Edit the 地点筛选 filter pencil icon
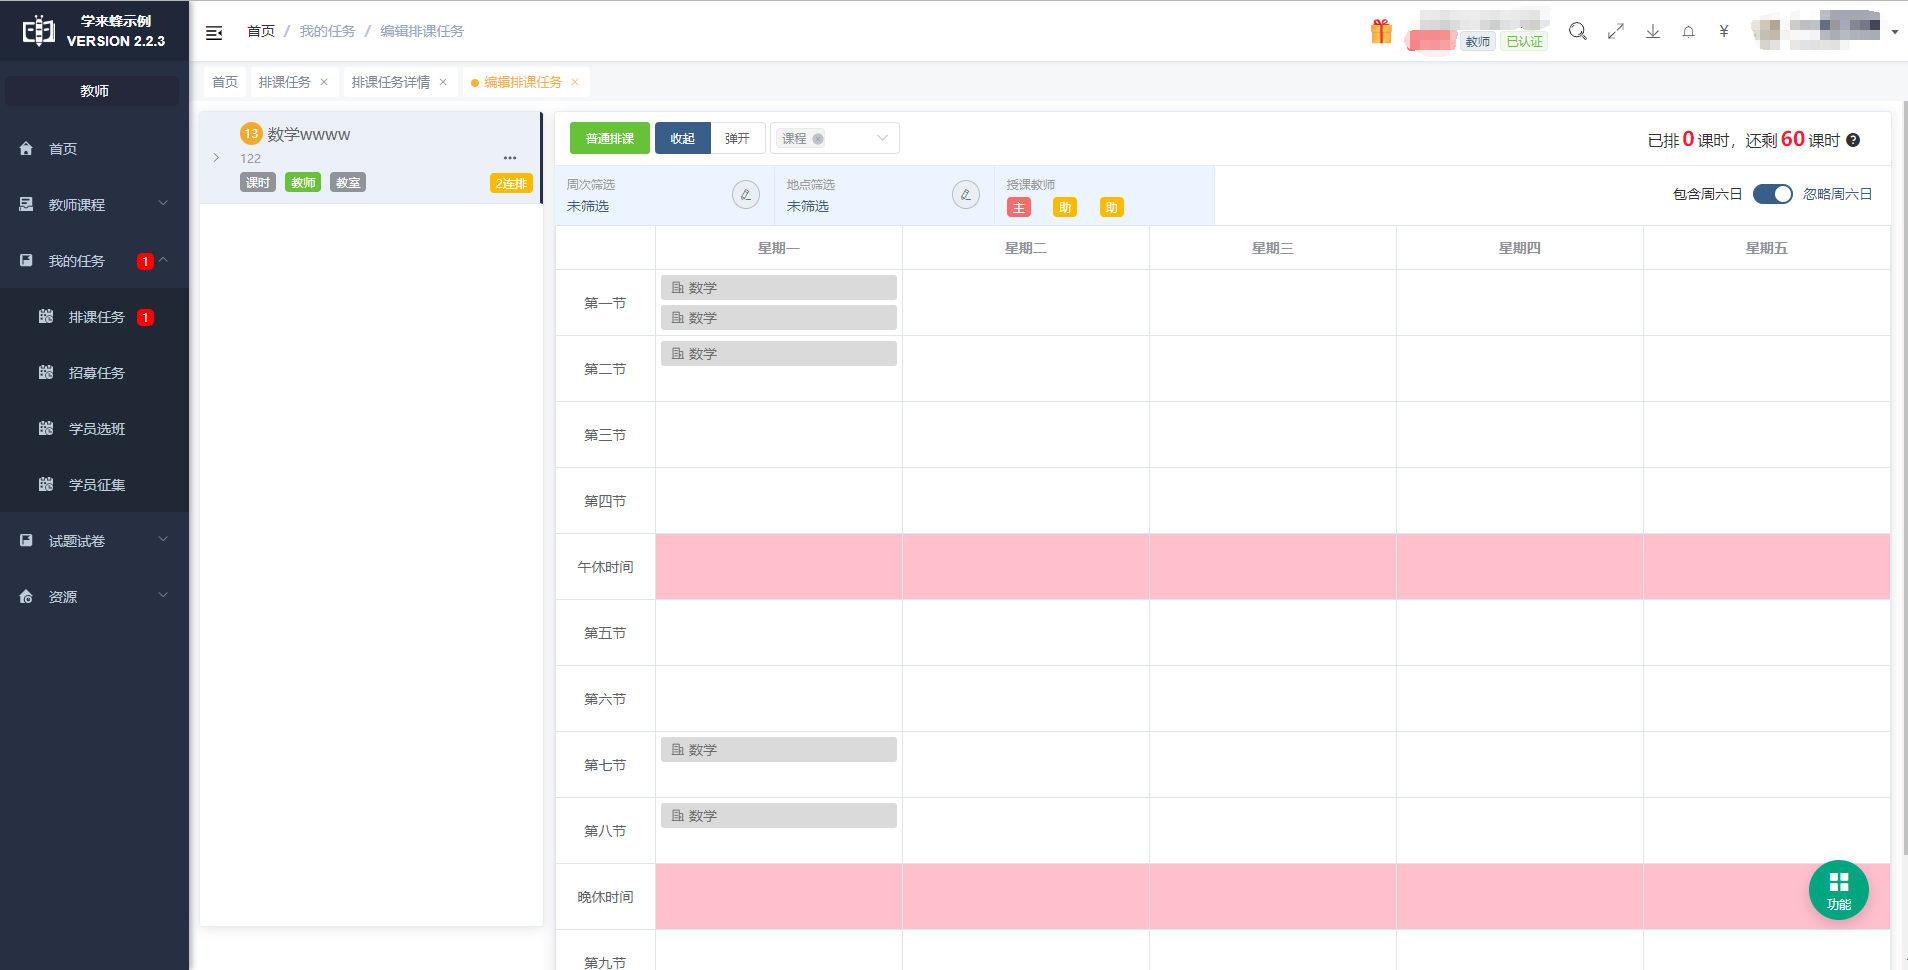The image size is (1908, 970). [x=966, y=195]
